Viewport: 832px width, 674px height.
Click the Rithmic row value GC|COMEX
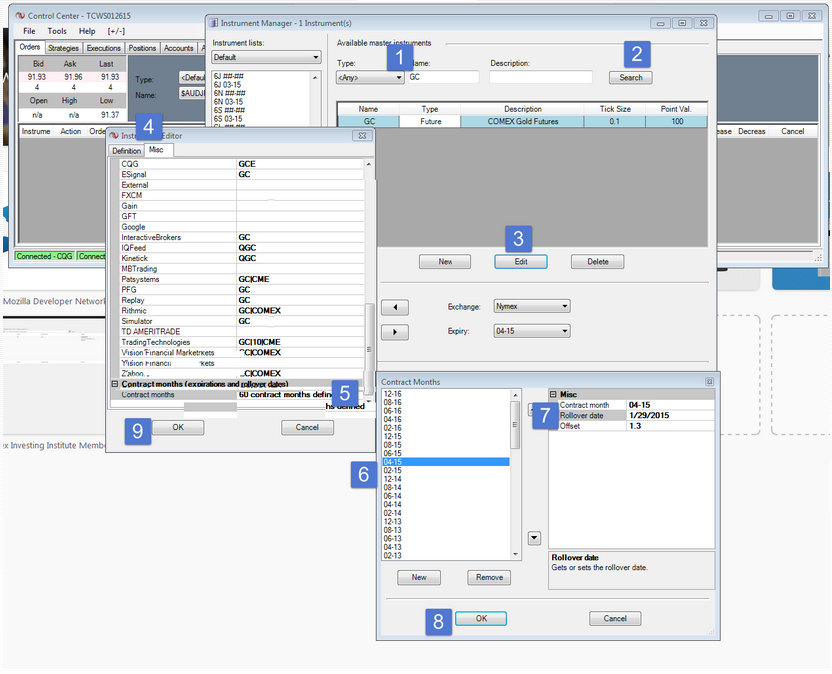tap(300, 310)
